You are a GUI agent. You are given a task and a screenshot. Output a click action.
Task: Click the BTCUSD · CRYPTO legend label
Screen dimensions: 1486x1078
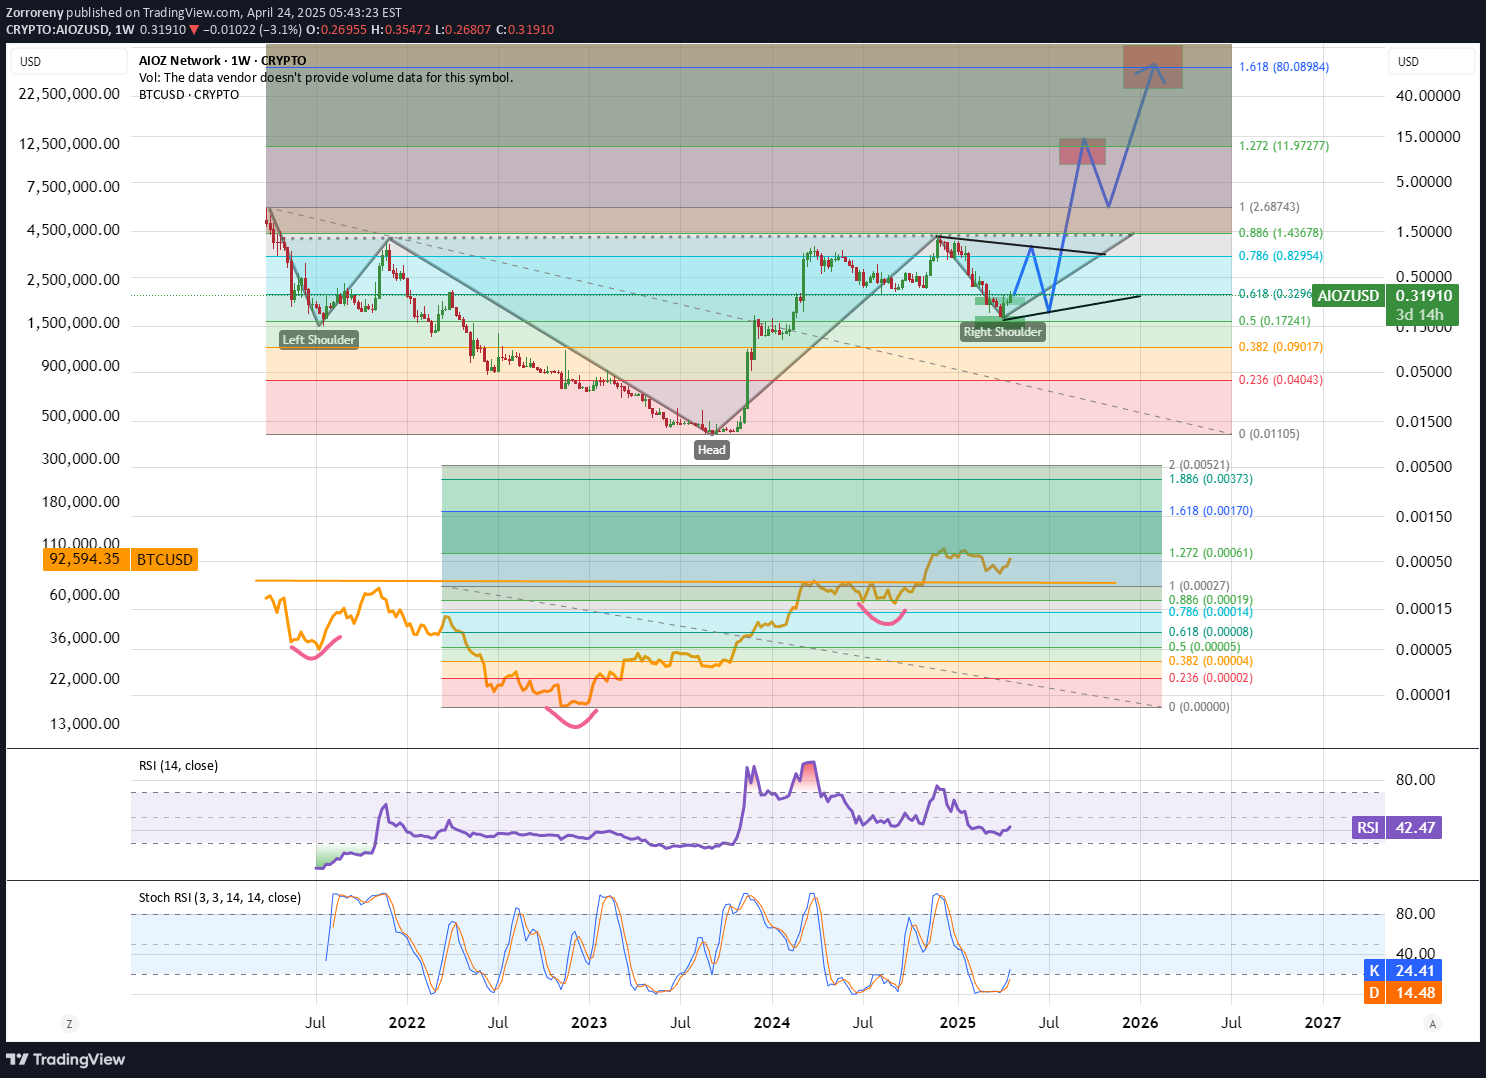click(189, 94)
